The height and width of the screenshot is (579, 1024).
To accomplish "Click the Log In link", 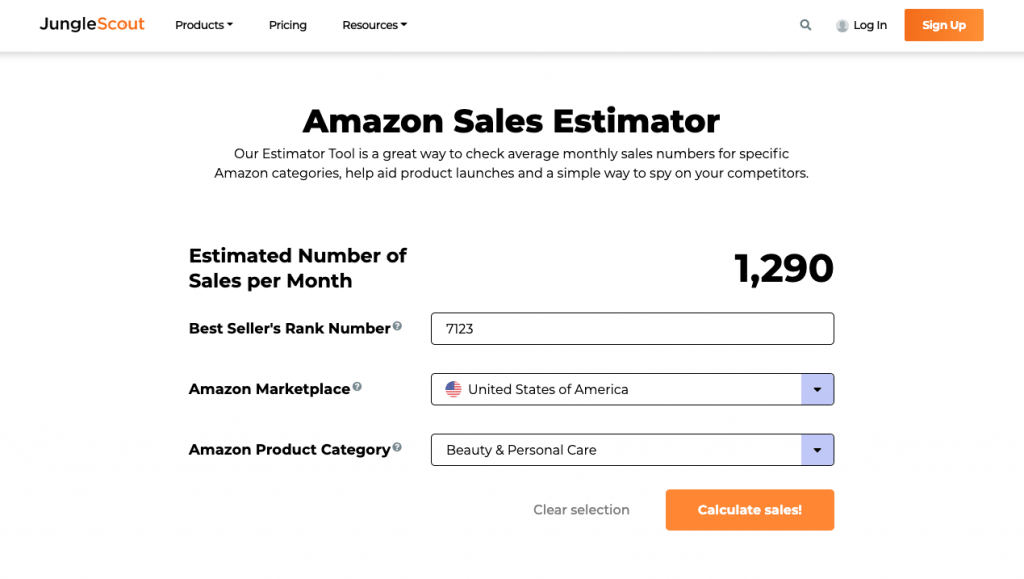I will 870,25.
